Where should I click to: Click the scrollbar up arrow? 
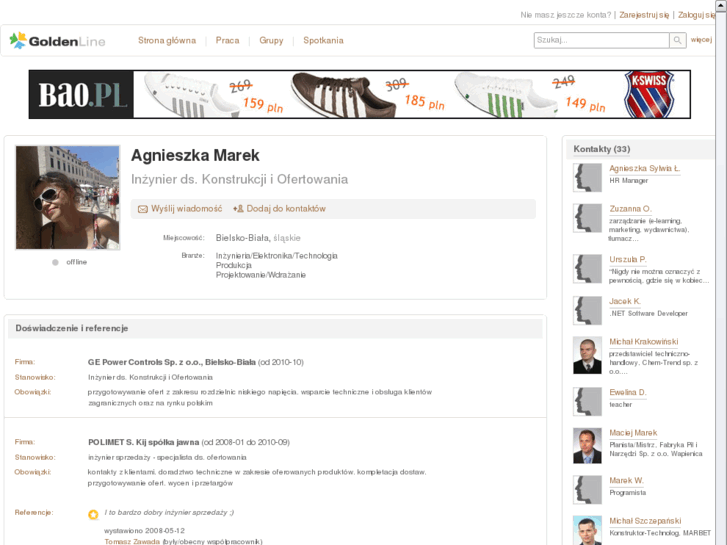tap(721, 4)
